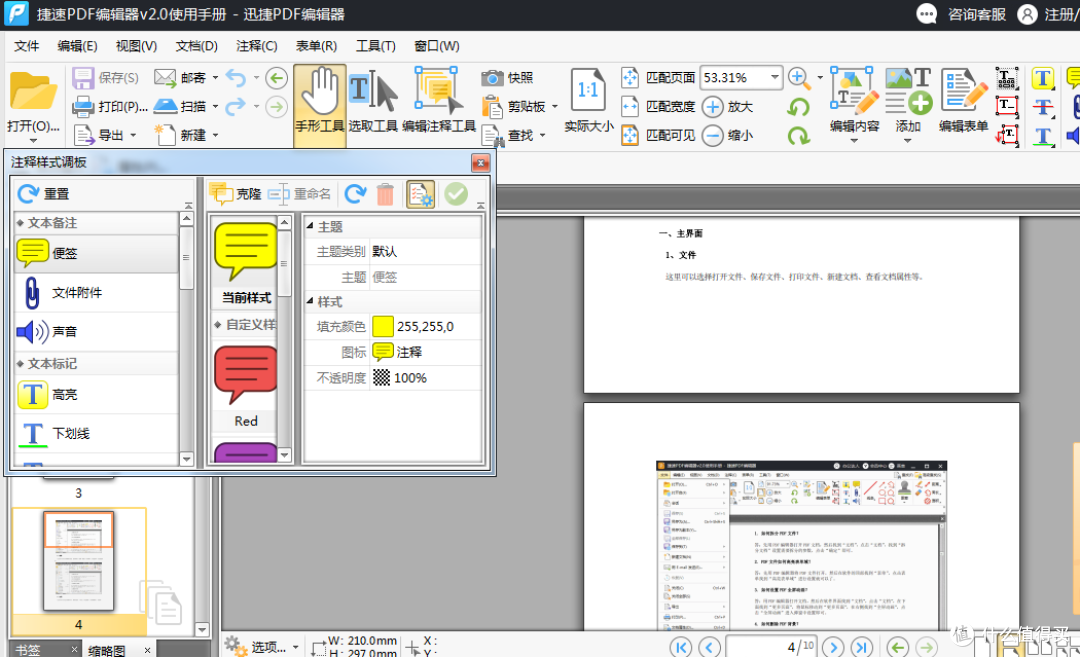Open the Document (文档) menu
Image resolution: width=1080 pixels, height=657 pixels.
(196, 46)
